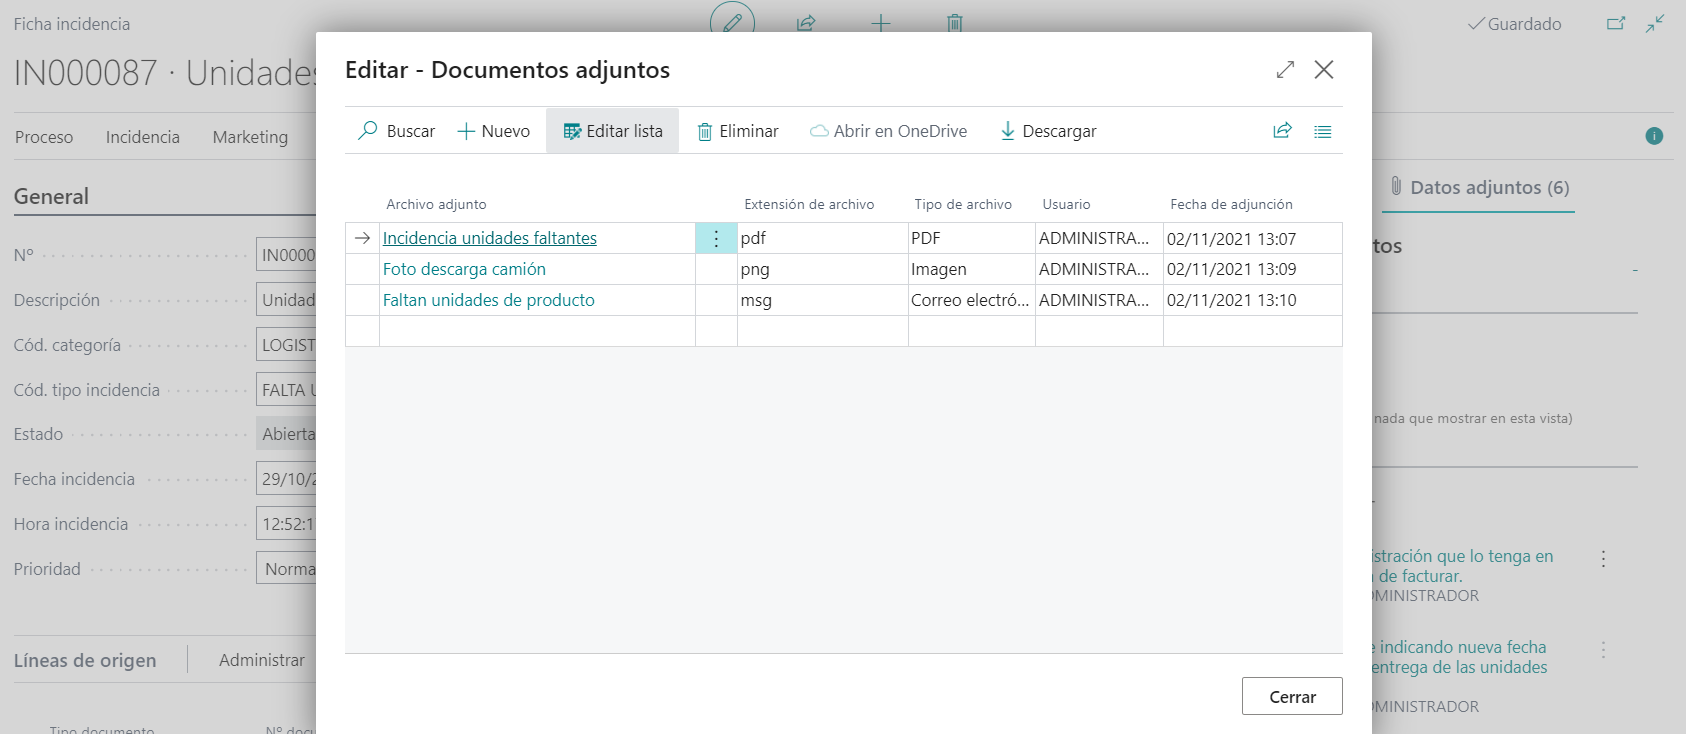
Task: Open the Incidencia unidades faltantes attachment
Action: [x=489, y=238]
